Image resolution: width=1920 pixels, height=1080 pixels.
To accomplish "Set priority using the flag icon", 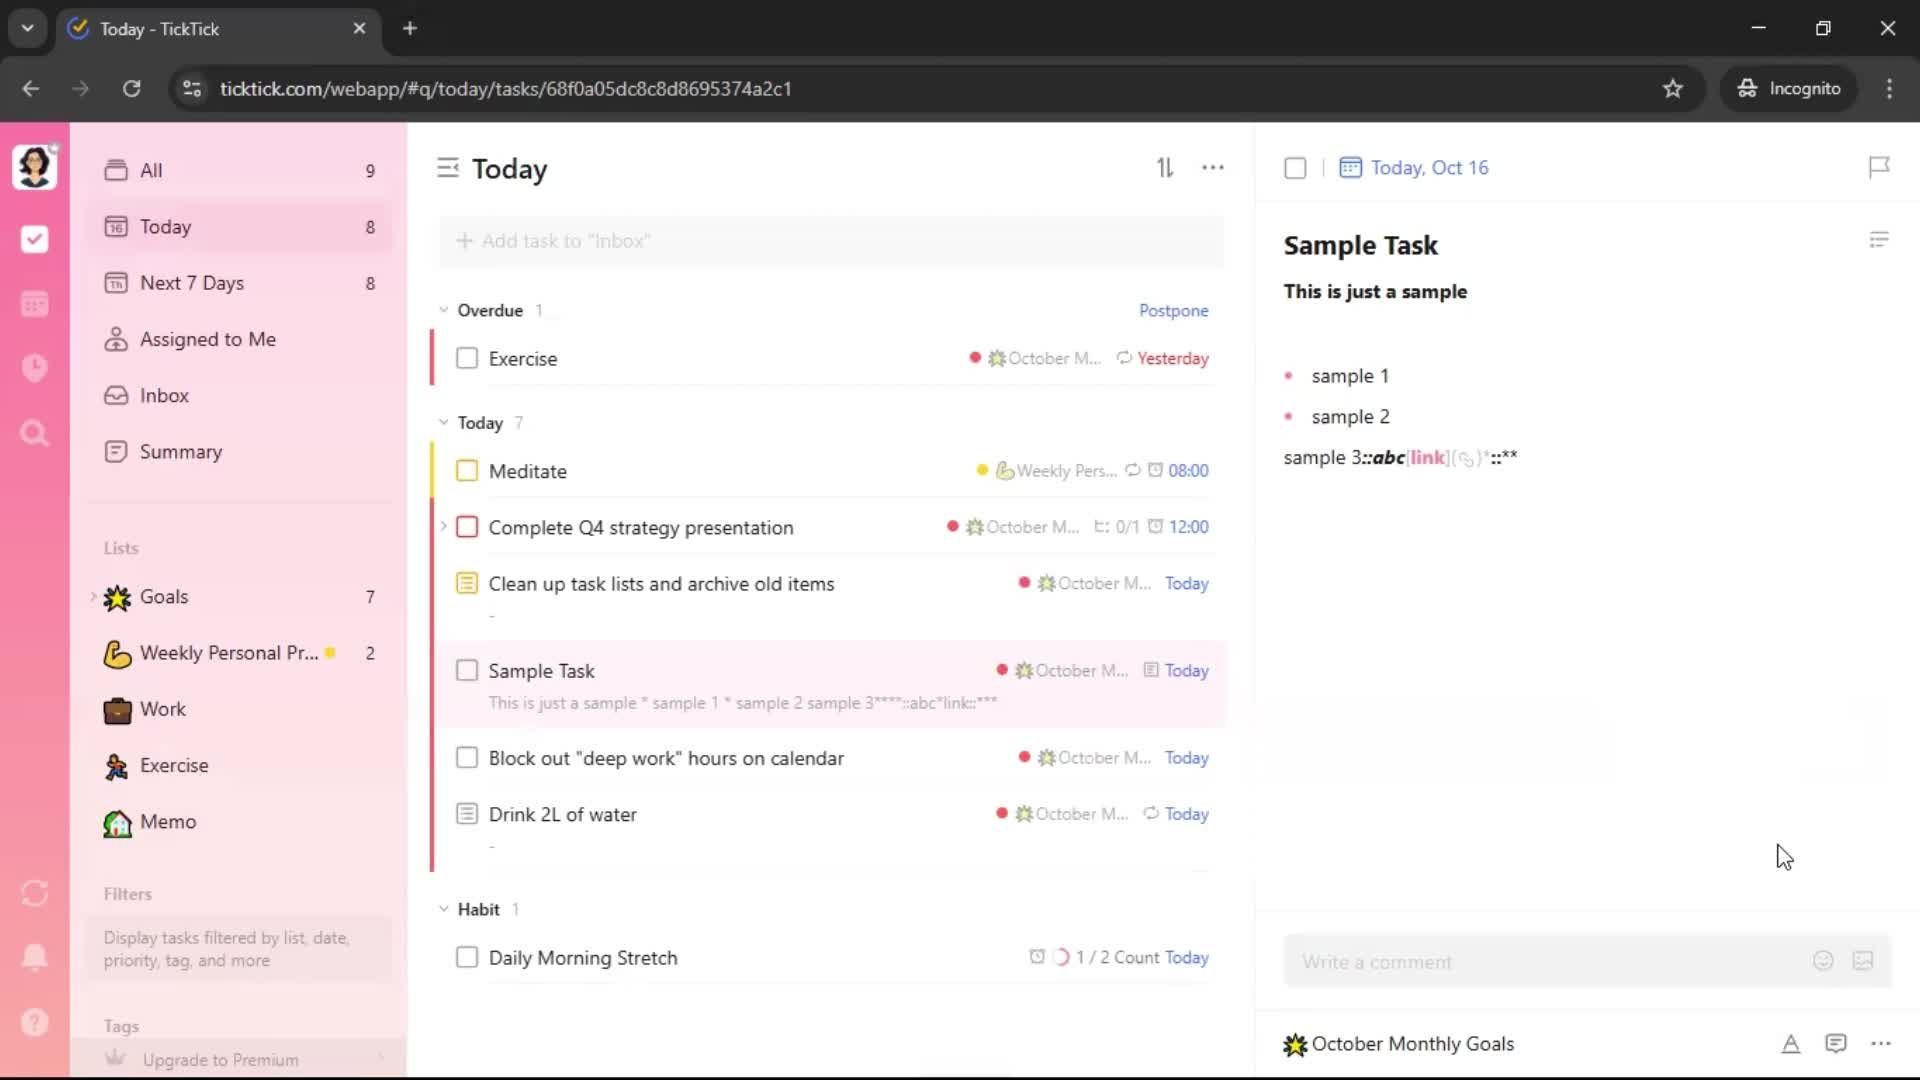I will tap(1878, 167).
